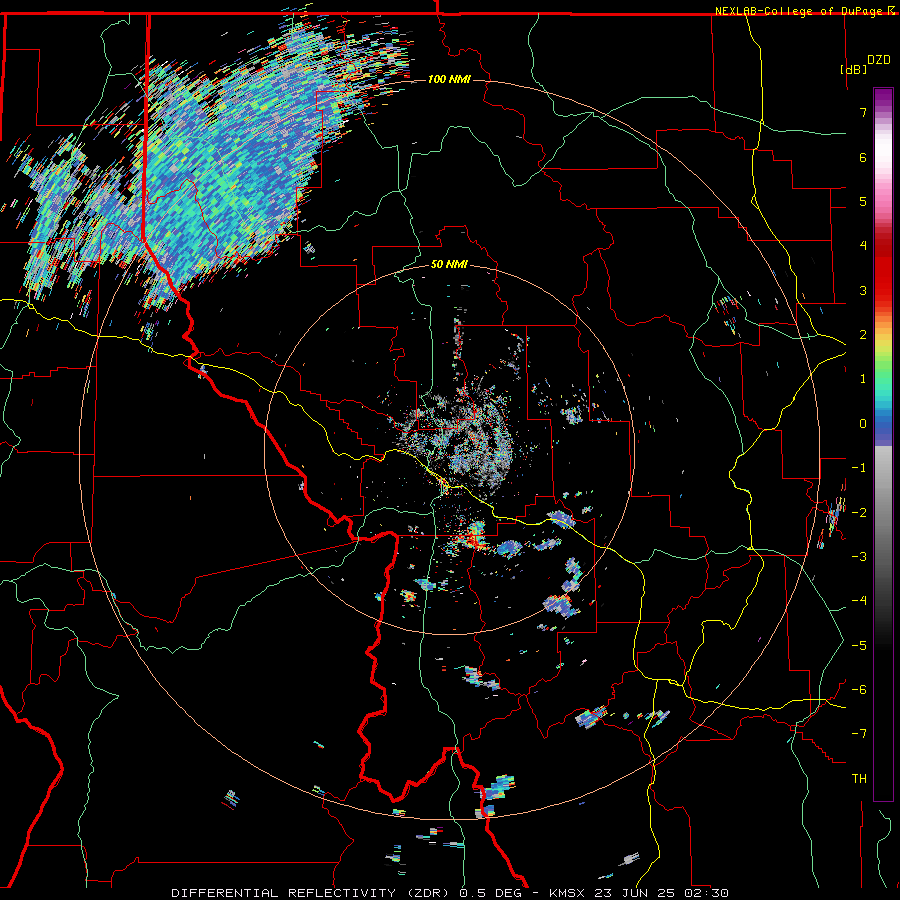This screenshot has height=900, width=900.
Task: Select the -7 dB scale value
Action: pyautogui.click(x=859, y=734)
